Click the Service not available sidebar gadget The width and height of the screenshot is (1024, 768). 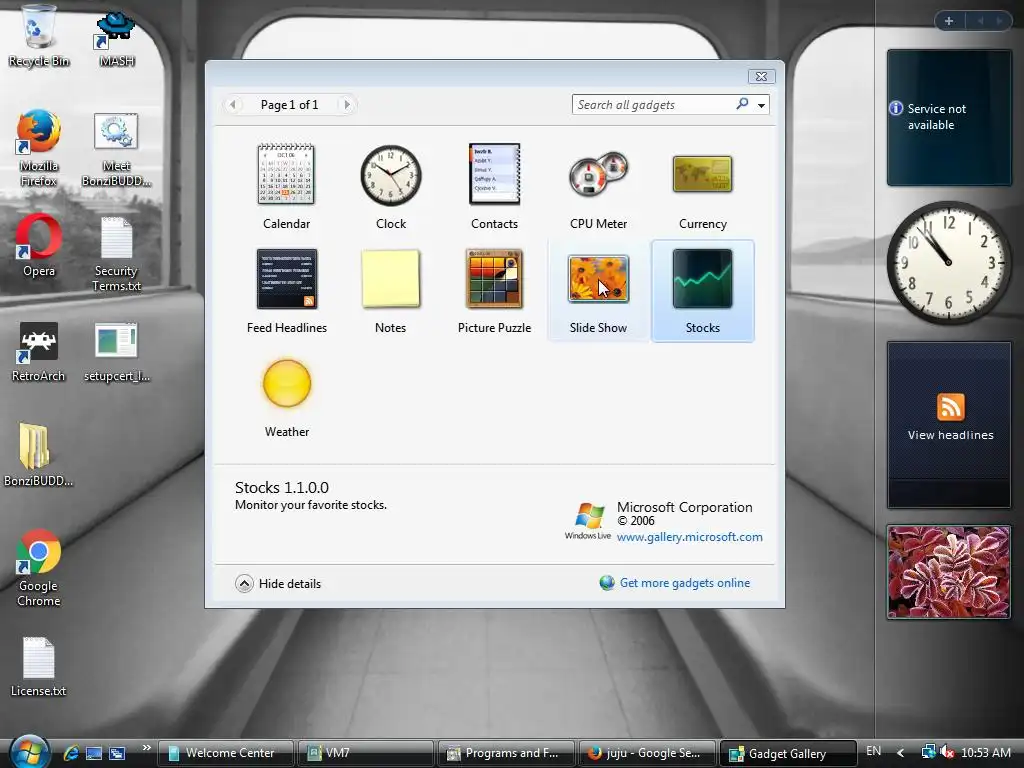coord(949,118)
